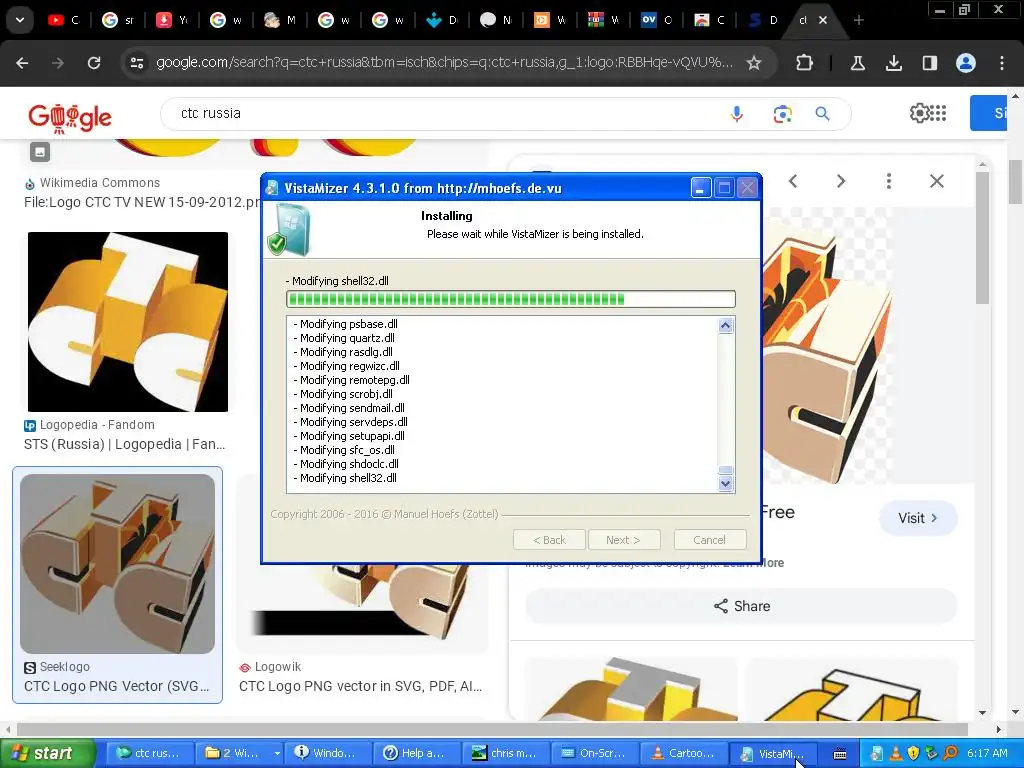Show next image in preview panel
The image size is (1024, 768).
pyautogui.click(x=840, y=181)
